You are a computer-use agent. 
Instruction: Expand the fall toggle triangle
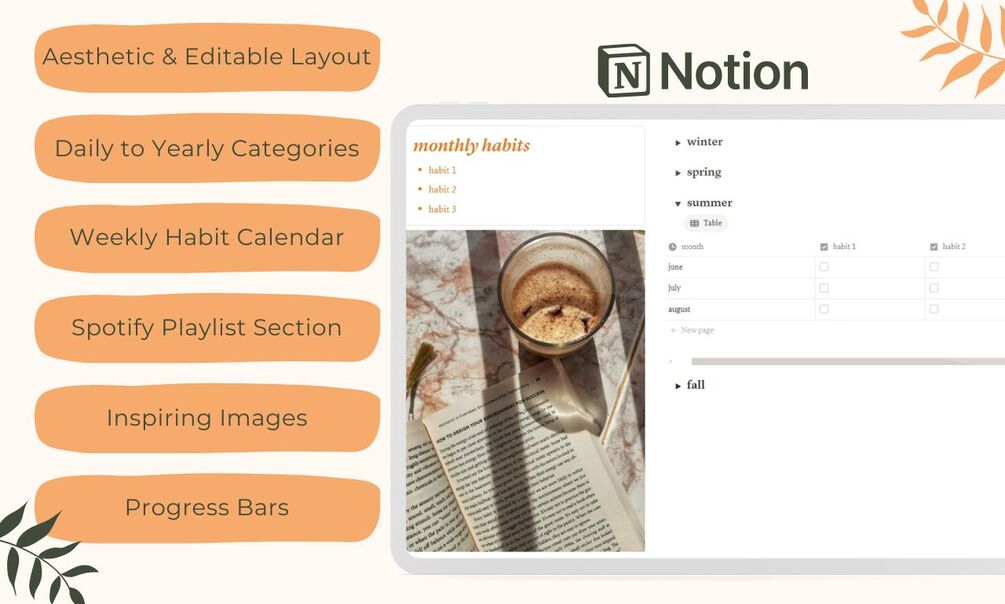(x=677, y=385)
